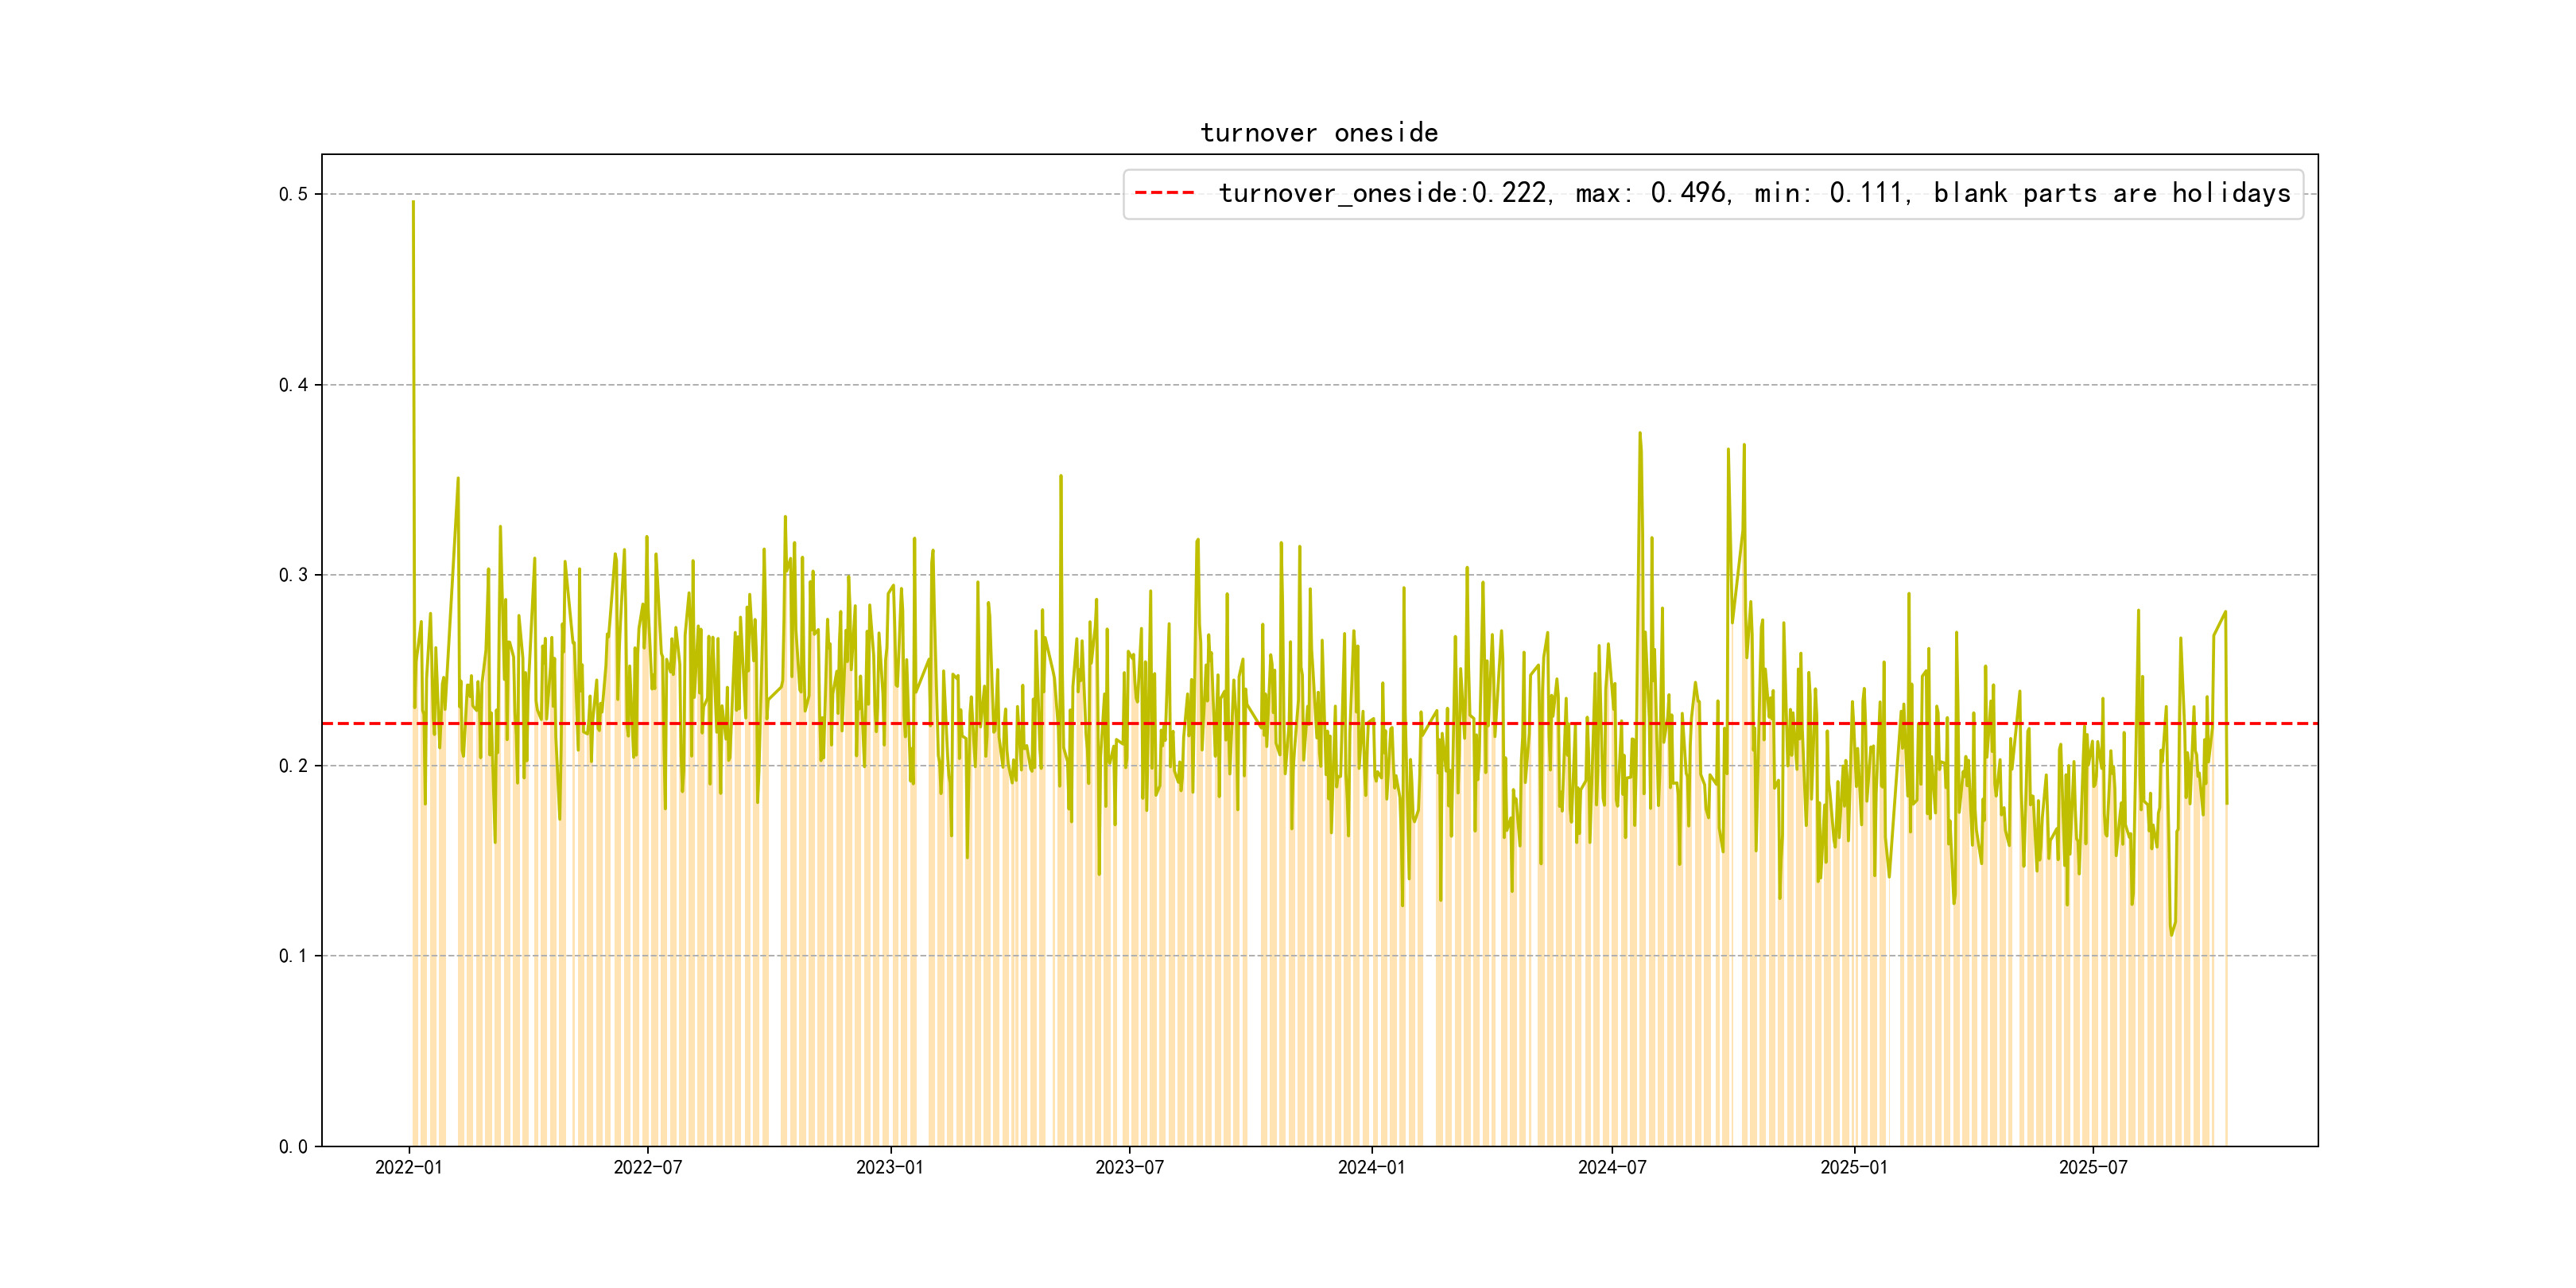Select the 2025-07 x-axis date label

point(2092,1167)
